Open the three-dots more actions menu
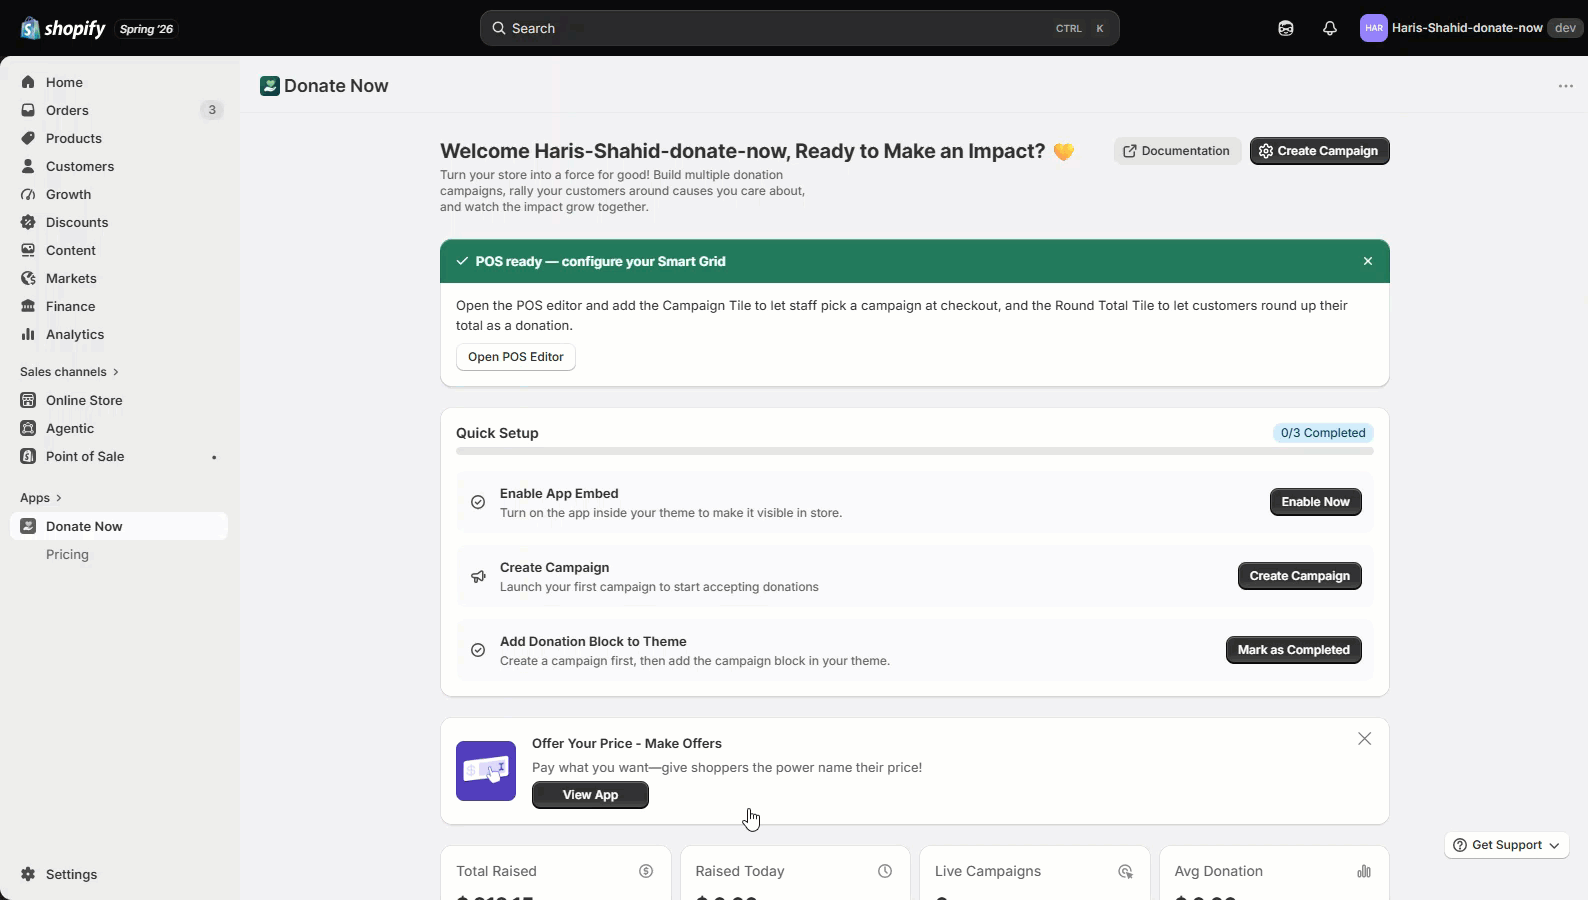The image size is (1588, 900). (x=1566, y=86)
